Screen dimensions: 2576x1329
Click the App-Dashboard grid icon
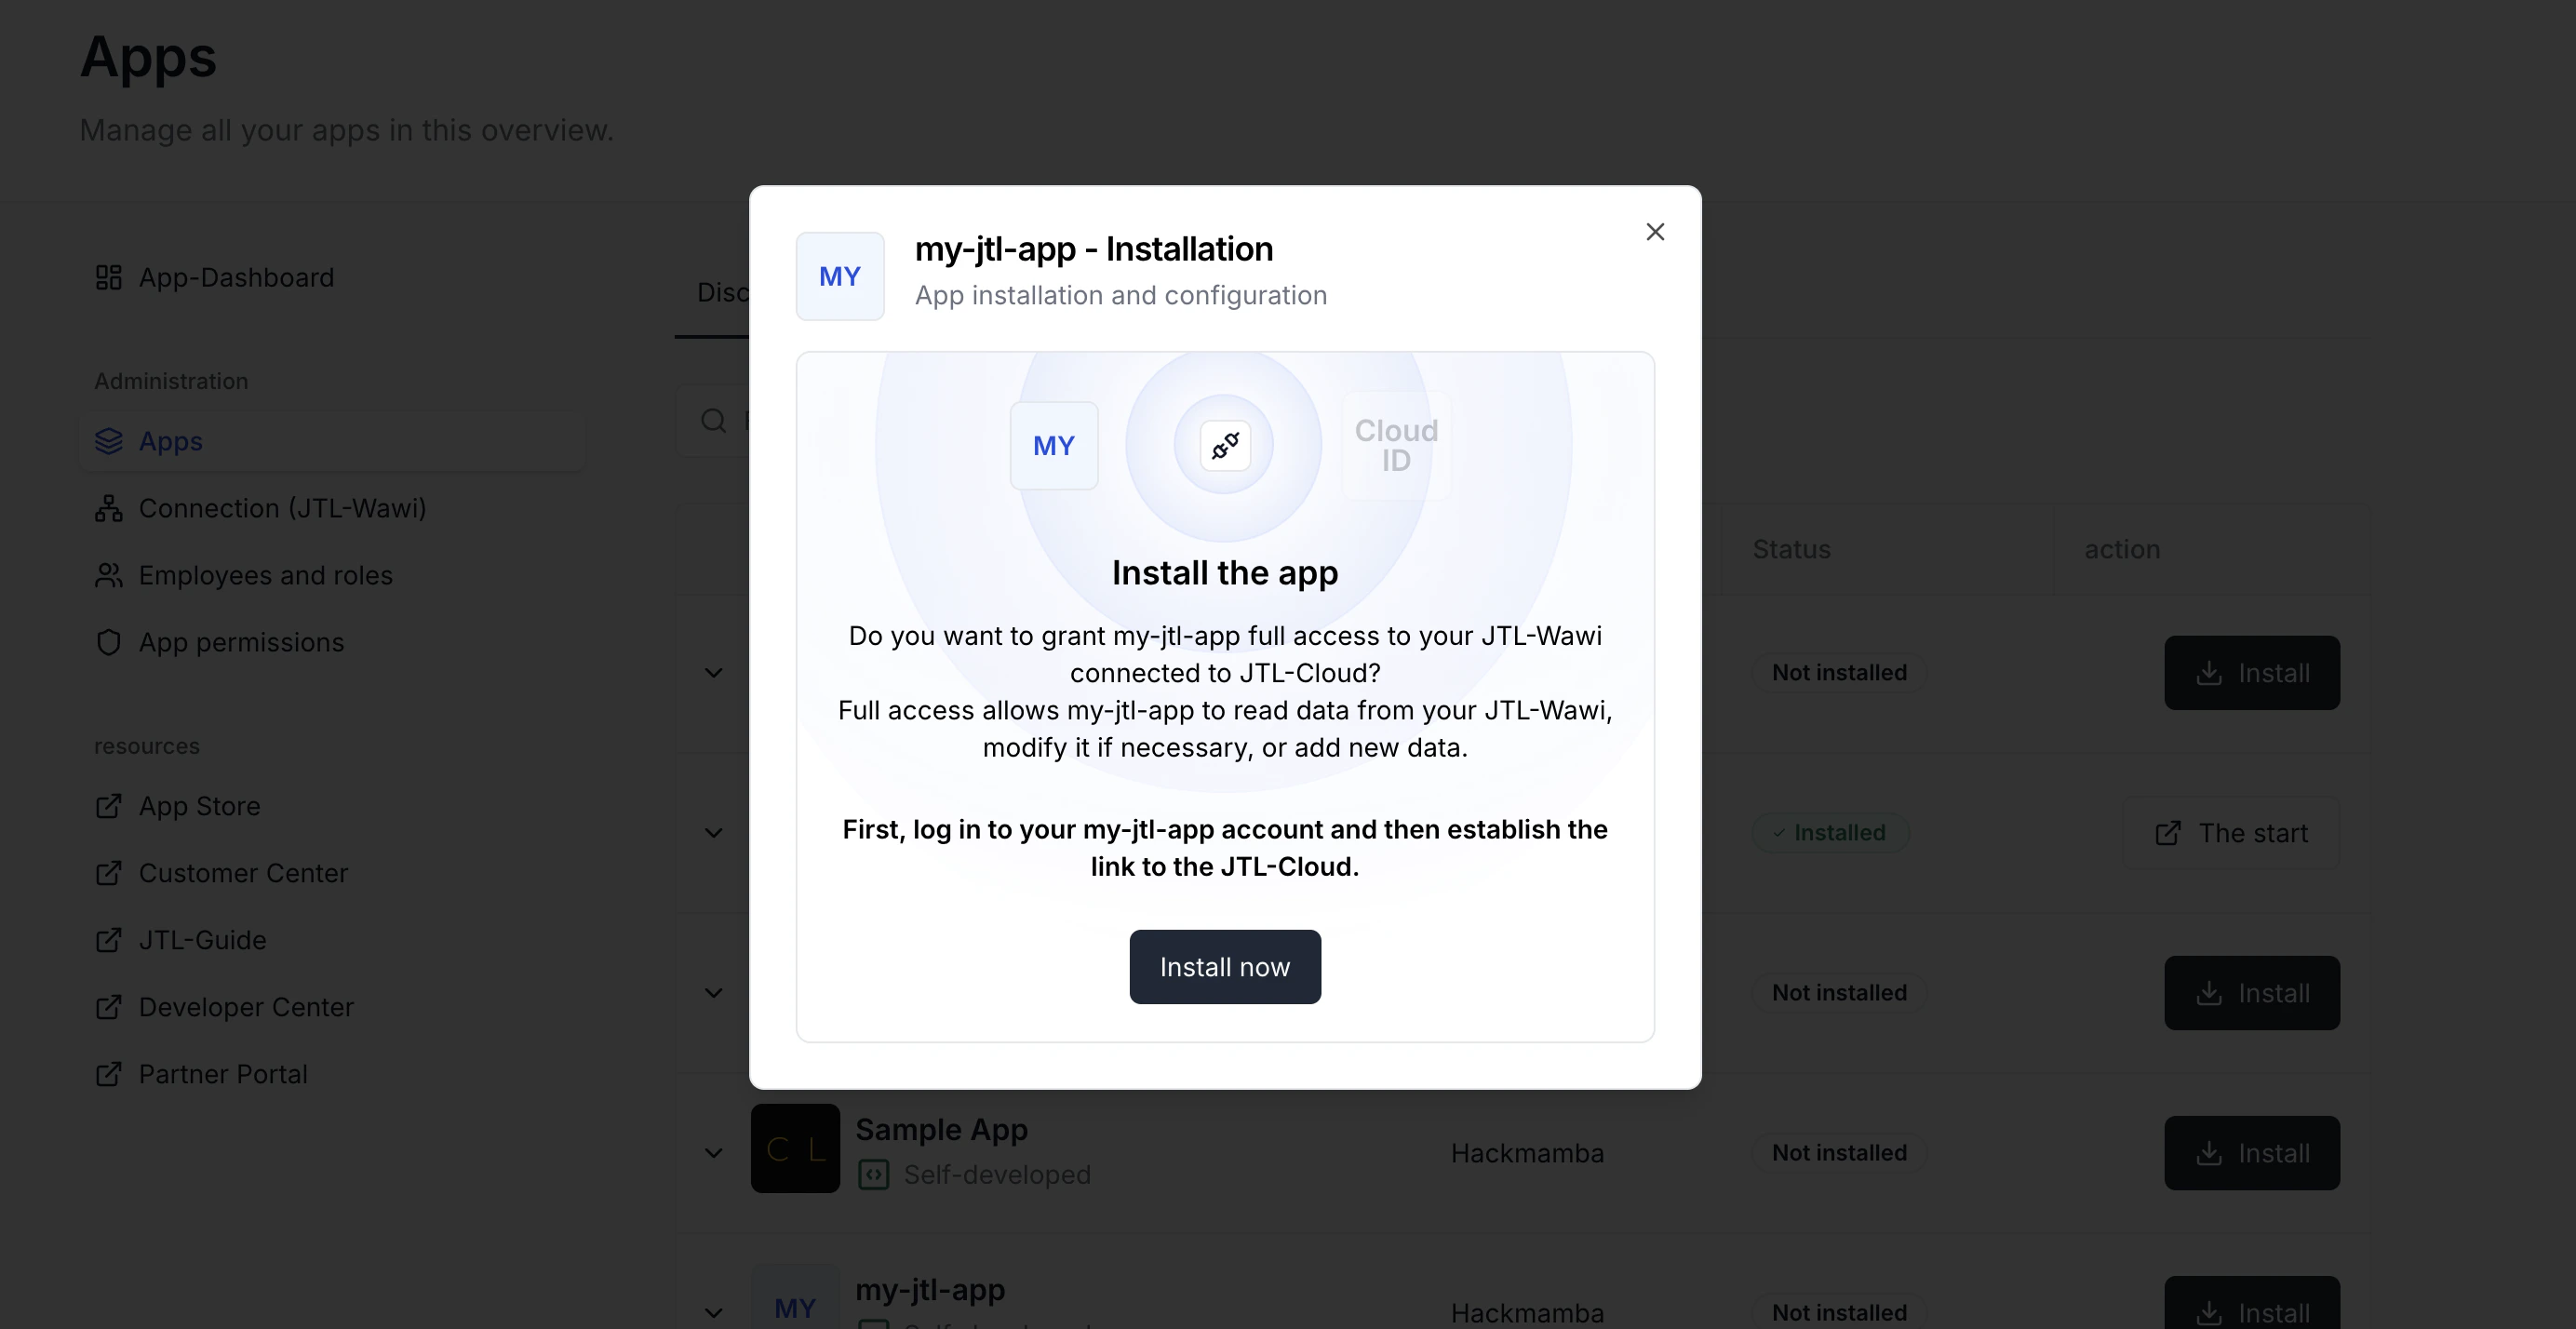point(110,278)
